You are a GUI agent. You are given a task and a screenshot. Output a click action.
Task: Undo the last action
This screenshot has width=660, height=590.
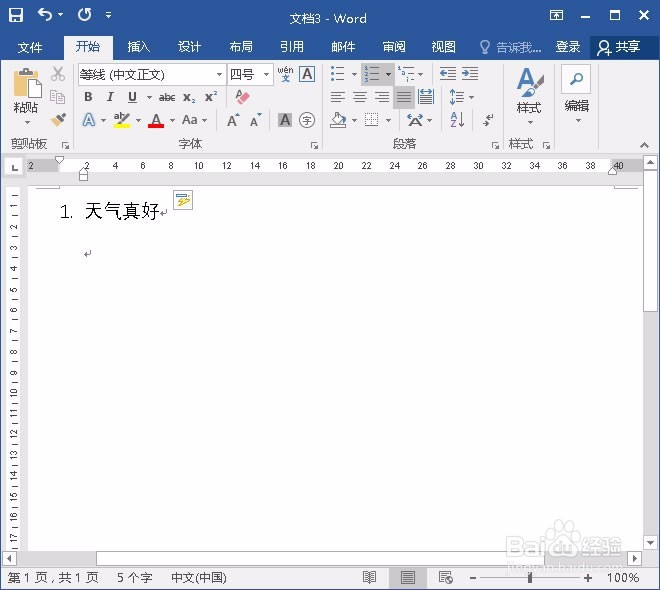pyautogui.click(x=45, y=15)
